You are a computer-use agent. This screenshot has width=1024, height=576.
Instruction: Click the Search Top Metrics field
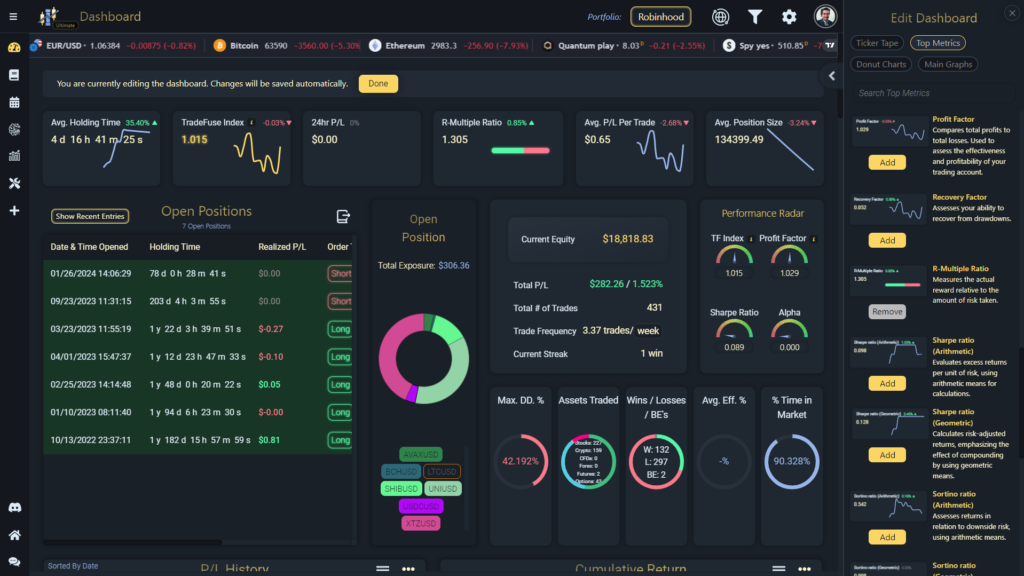click(933, 93)
